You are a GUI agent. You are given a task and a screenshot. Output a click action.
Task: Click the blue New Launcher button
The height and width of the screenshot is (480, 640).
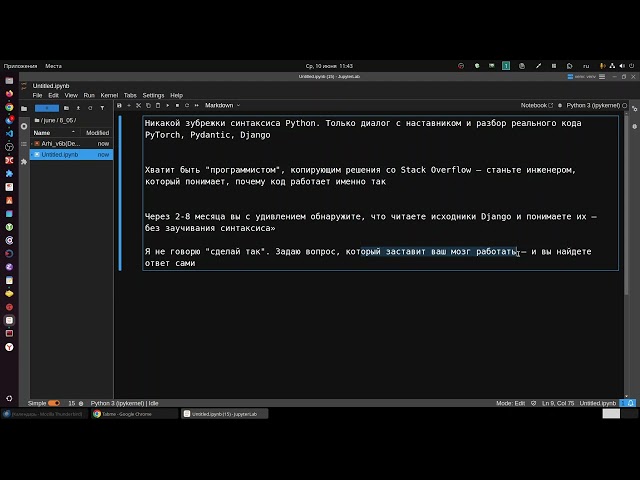click(x=47, y=108)
